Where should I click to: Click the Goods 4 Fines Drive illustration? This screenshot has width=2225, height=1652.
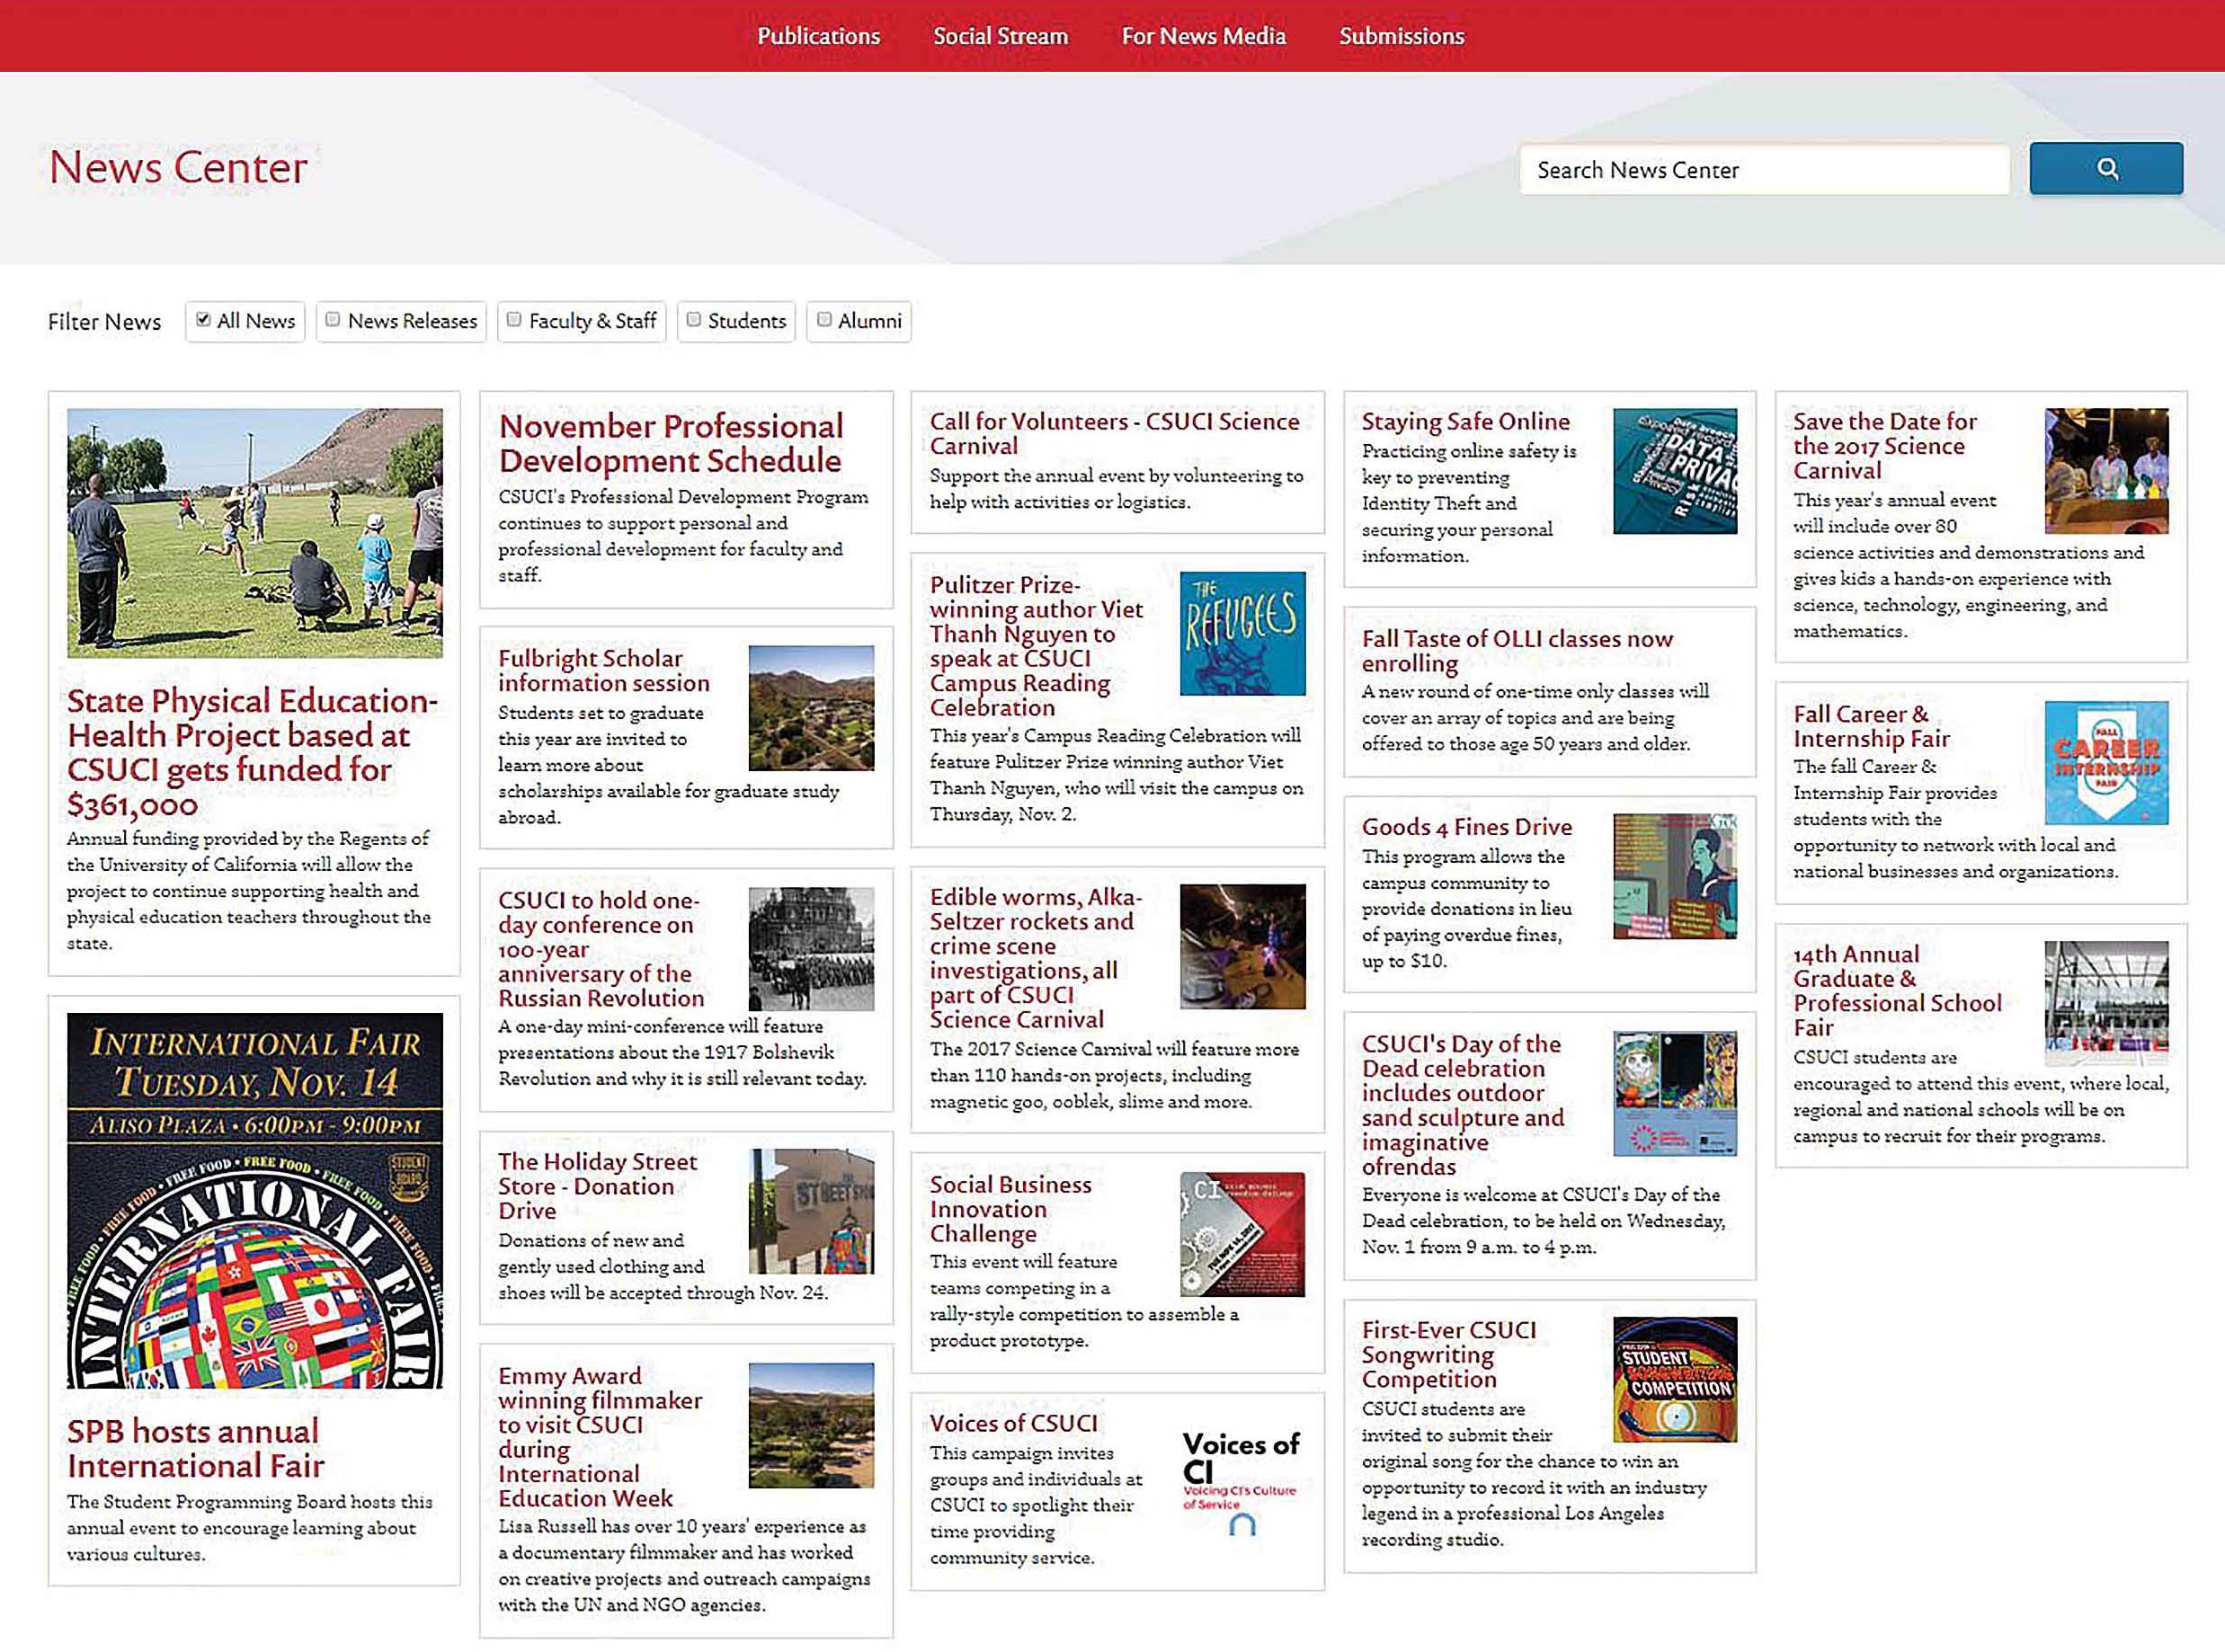(1675, 876)
